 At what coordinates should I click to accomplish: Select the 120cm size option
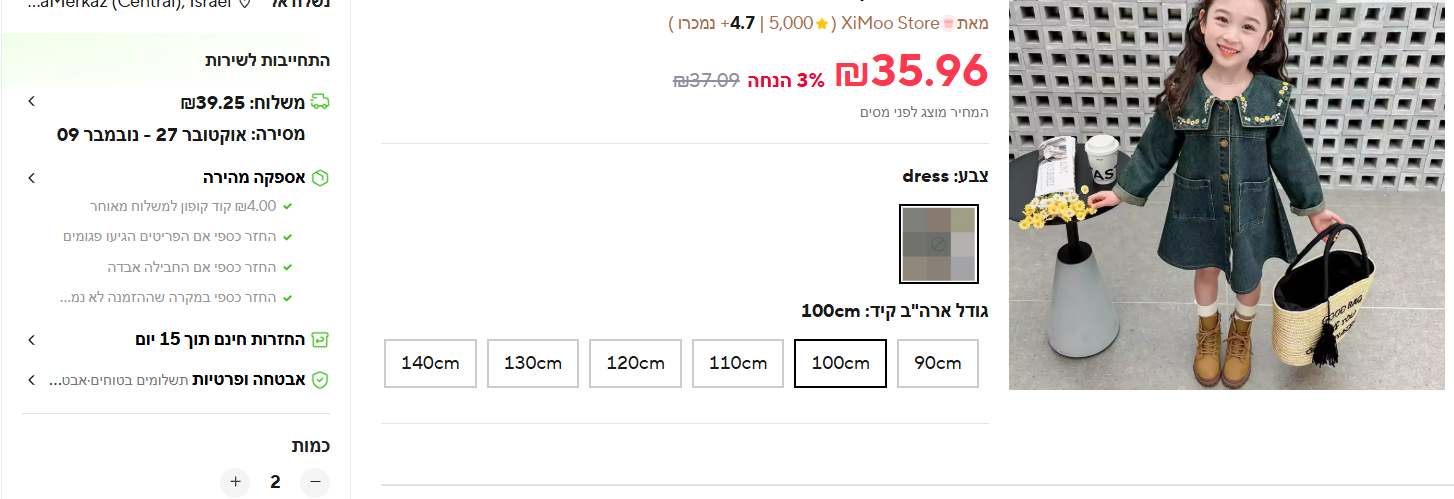point(635,363)
